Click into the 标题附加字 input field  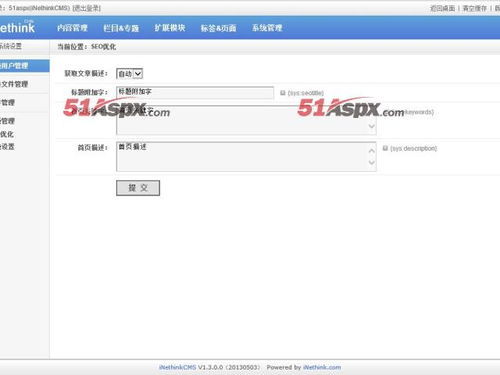(x=195, y=92)
